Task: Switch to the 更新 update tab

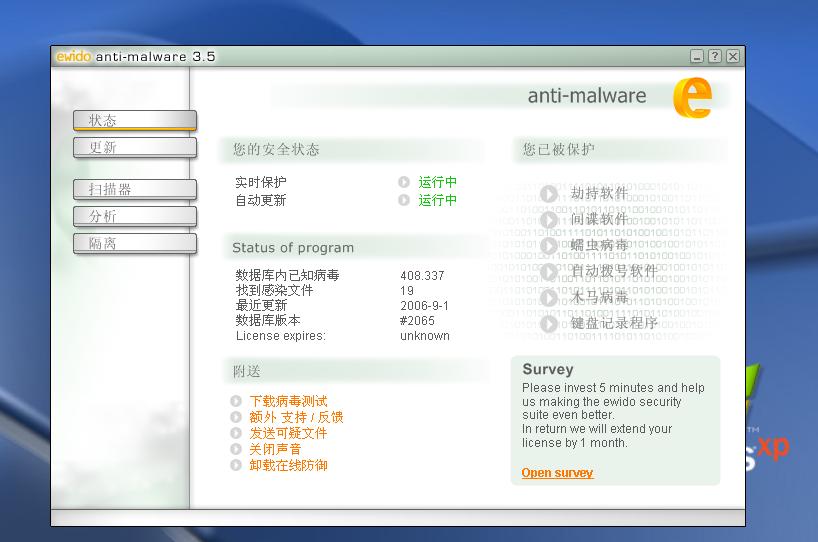Action: (x=135, y=148)
